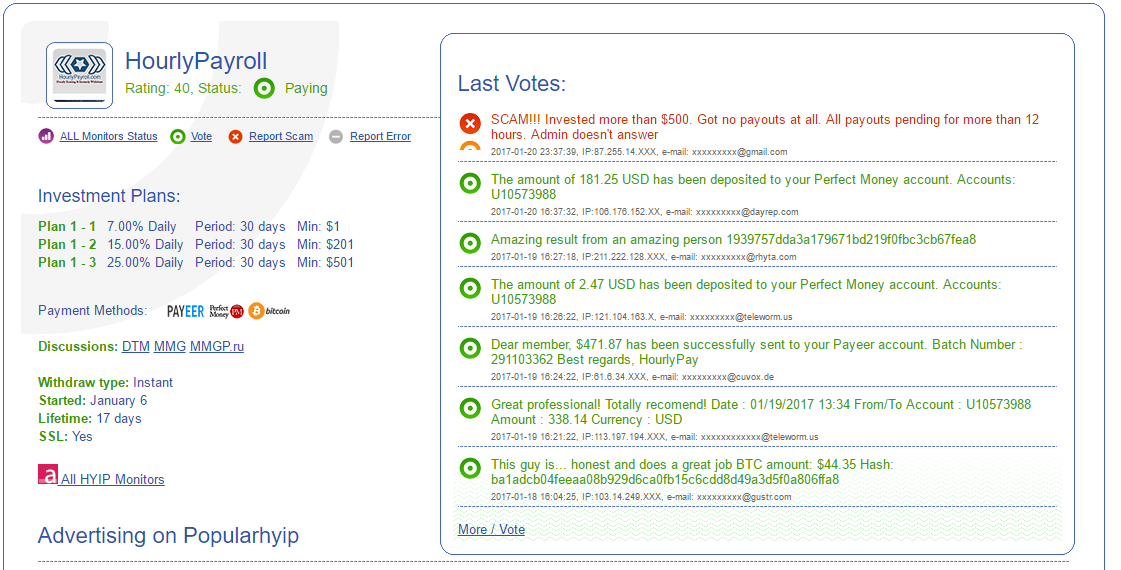Click the Payment Methods label
The height and width of the screenshot is (570, 1121).
point(92,310)
